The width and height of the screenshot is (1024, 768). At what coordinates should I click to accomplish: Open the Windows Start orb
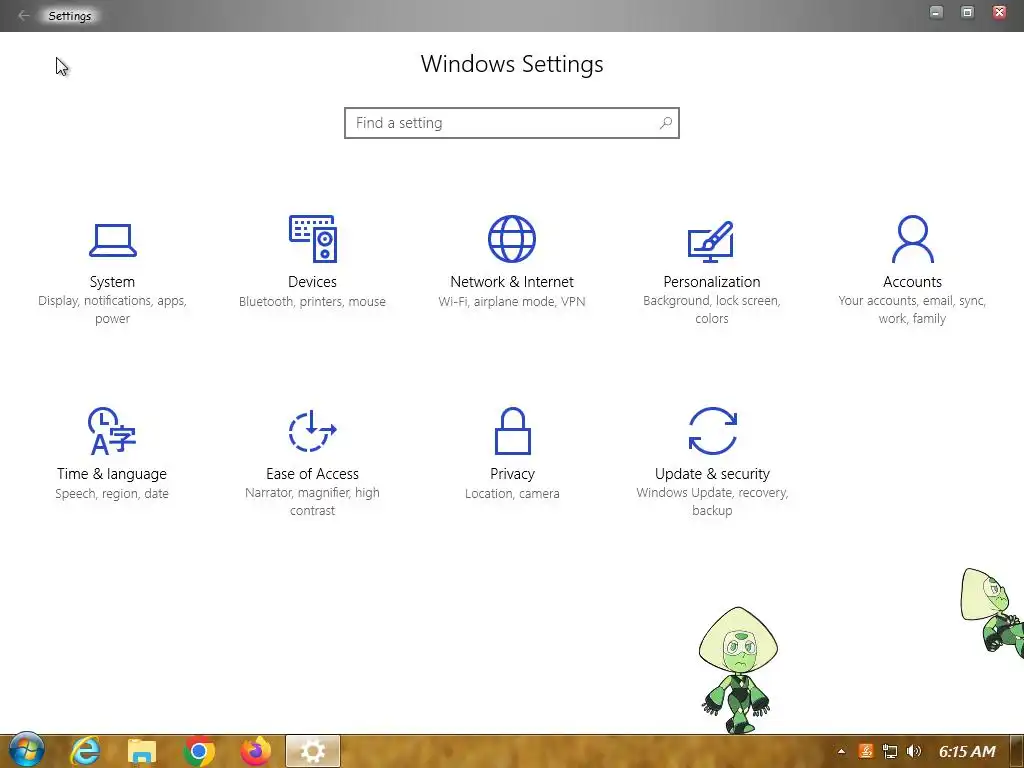(x=26, y=750)
